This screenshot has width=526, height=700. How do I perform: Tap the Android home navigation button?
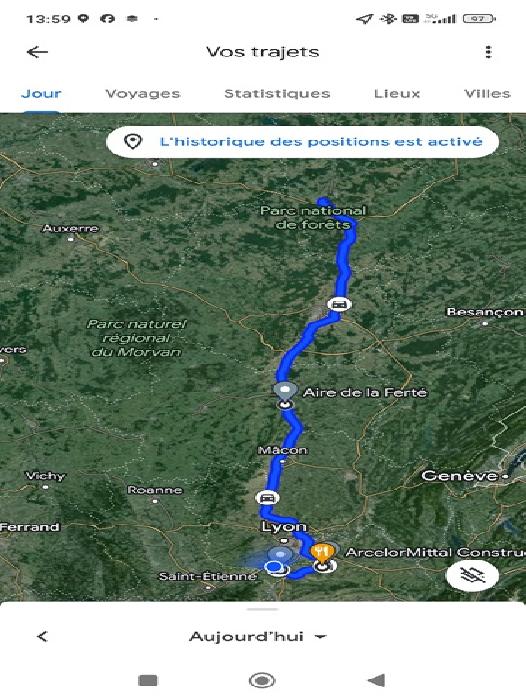pos(262,680)
